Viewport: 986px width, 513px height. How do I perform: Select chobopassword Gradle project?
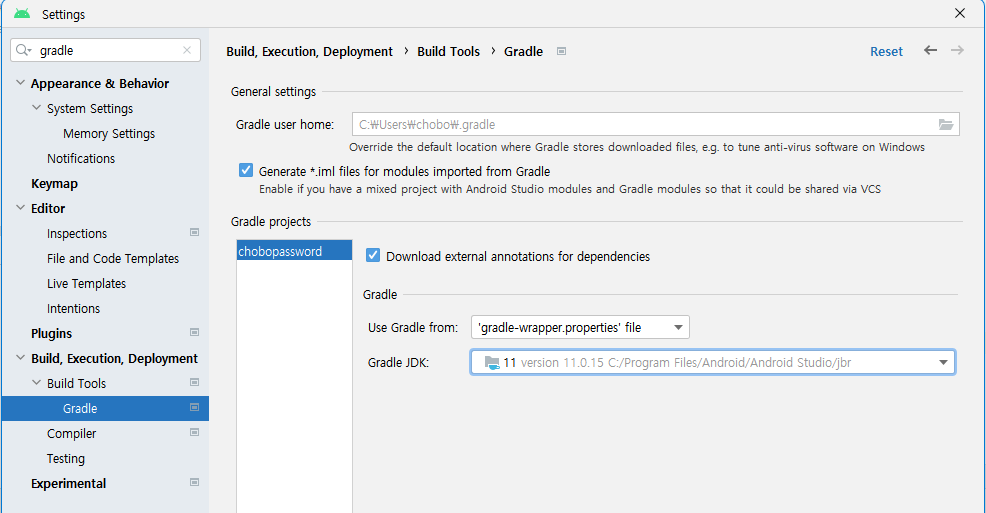coord(294,251)
